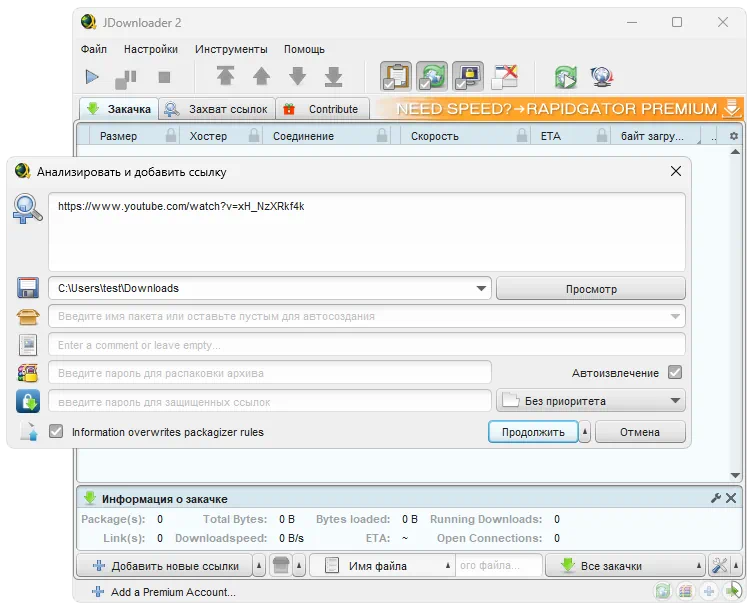Viewport: 754px width, 611px height.
Task: Focus the file name search field
Action: (x=498, y=565)
